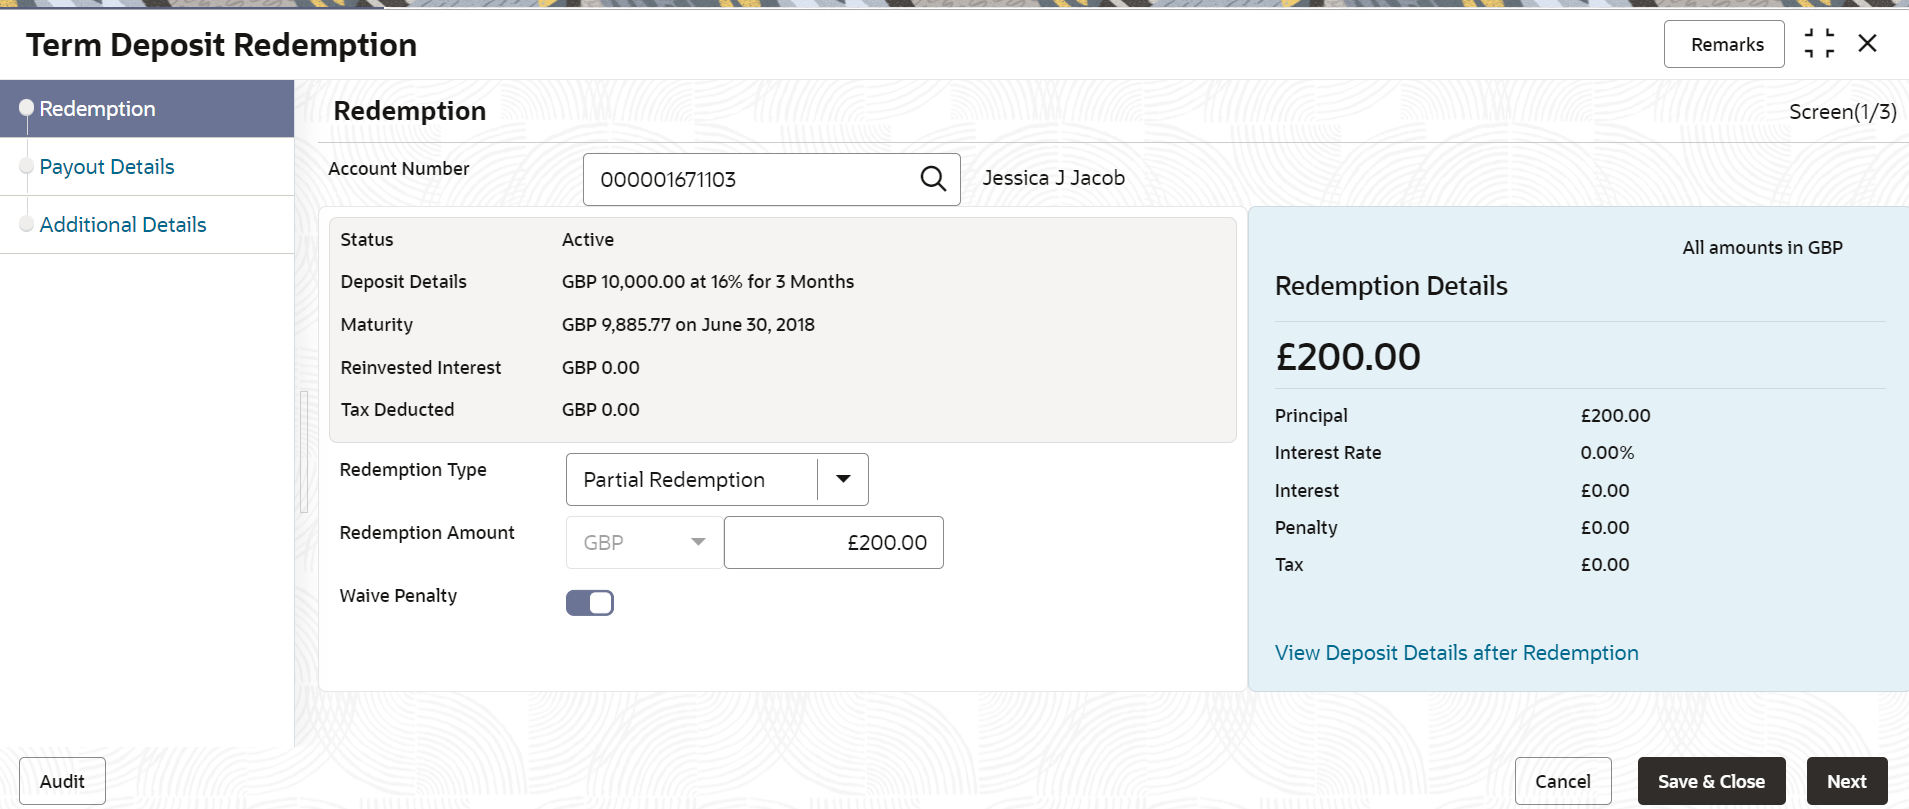Click the account number search magnifier icon
Screen dimensions: 1909x809
tap(933, 179)
